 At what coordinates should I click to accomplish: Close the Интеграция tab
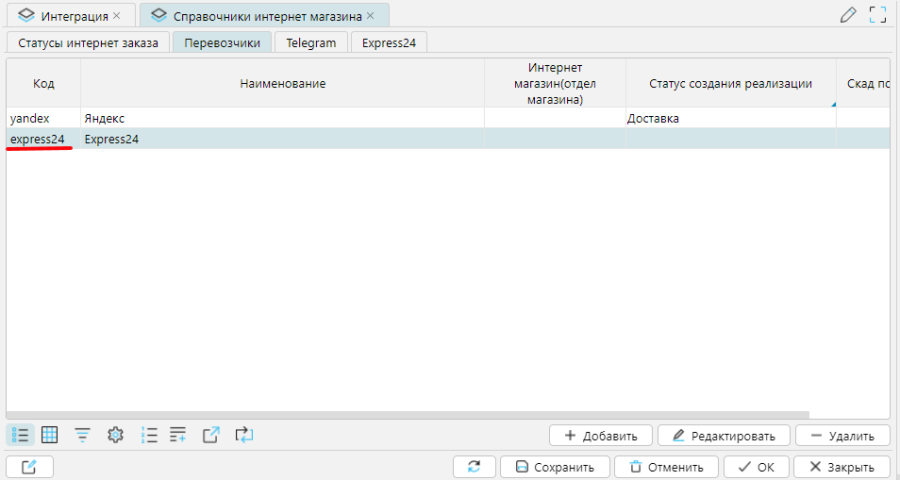117,16
